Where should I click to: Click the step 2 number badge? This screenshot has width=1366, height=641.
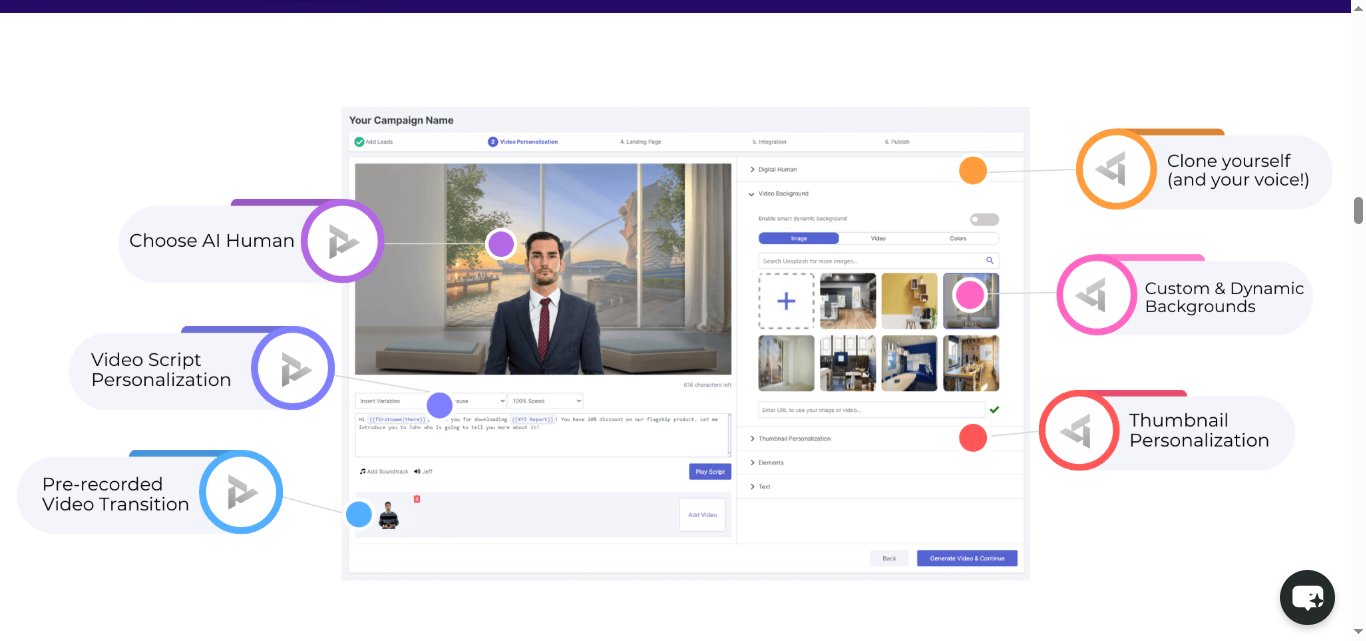click(493, 142)
